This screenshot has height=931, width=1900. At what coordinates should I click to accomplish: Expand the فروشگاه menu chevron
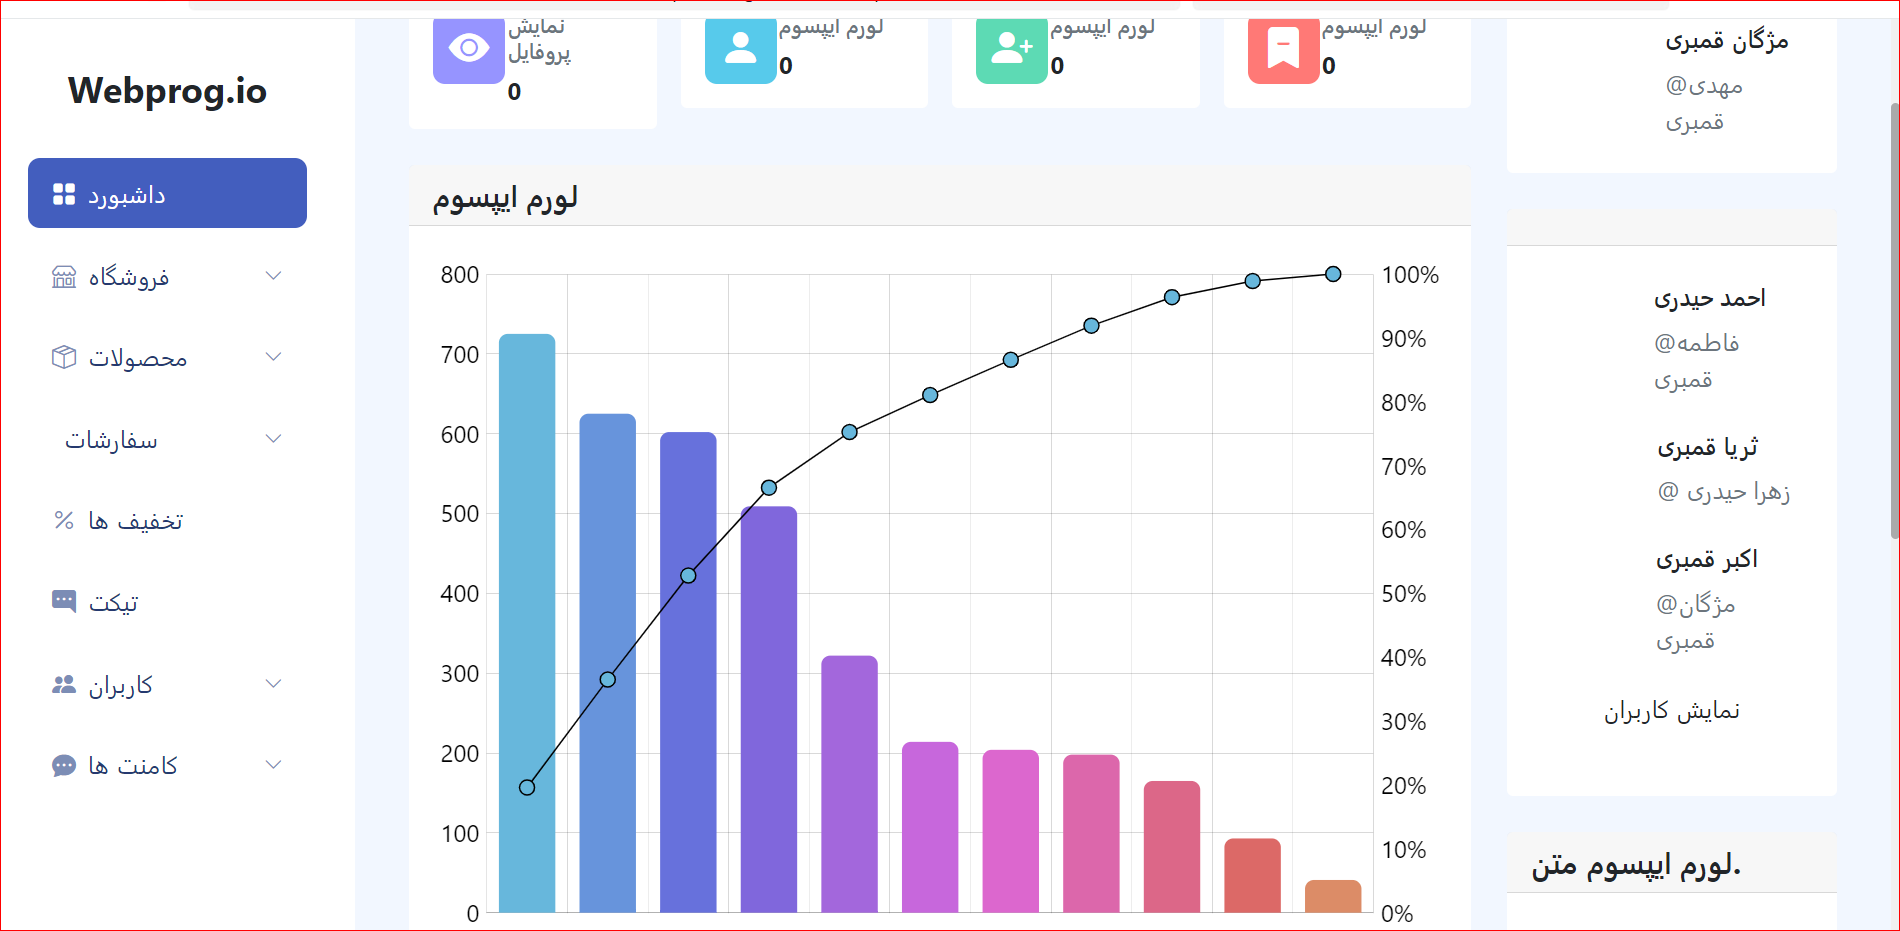click(x=273, y=275)
